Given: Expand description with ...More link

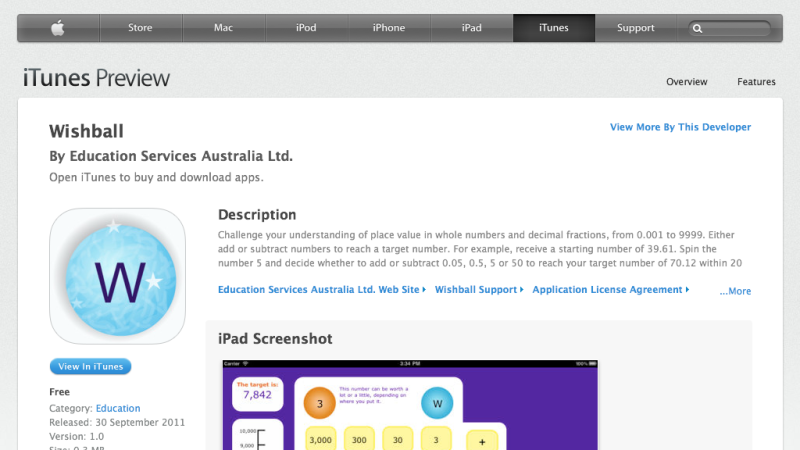Looking at the screenshot, I should [x=735, y=291].
